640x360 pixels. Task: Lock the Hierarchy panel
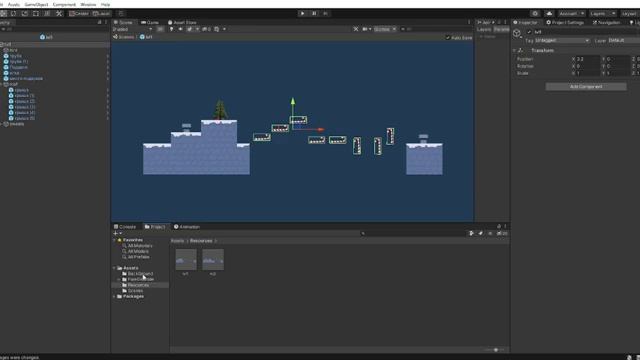[99, 22]
